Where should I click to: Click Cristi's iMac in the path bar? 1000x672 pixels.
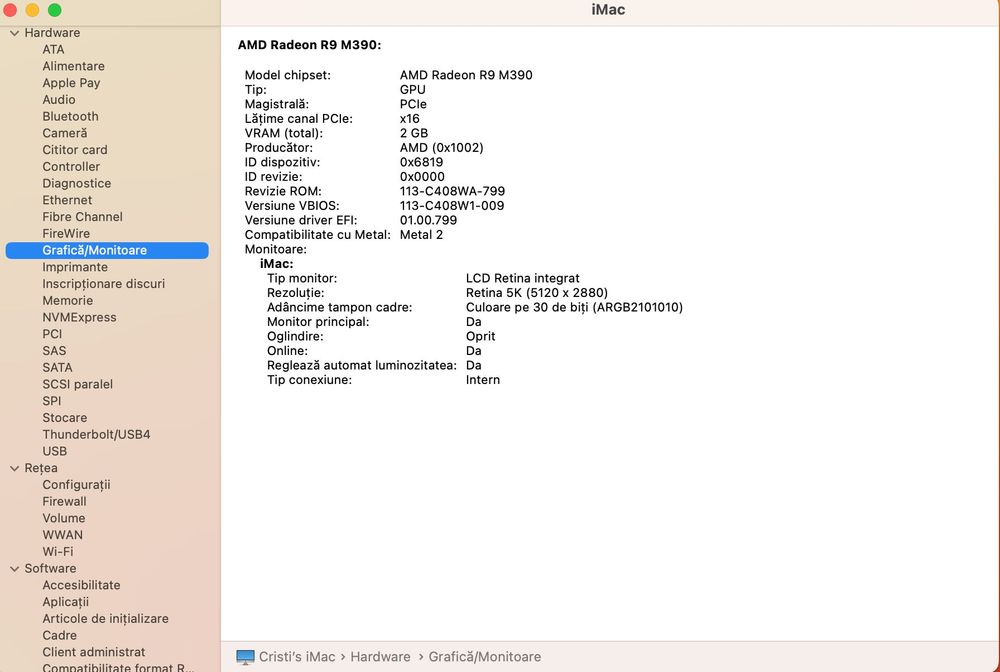[x=297, y=657]
